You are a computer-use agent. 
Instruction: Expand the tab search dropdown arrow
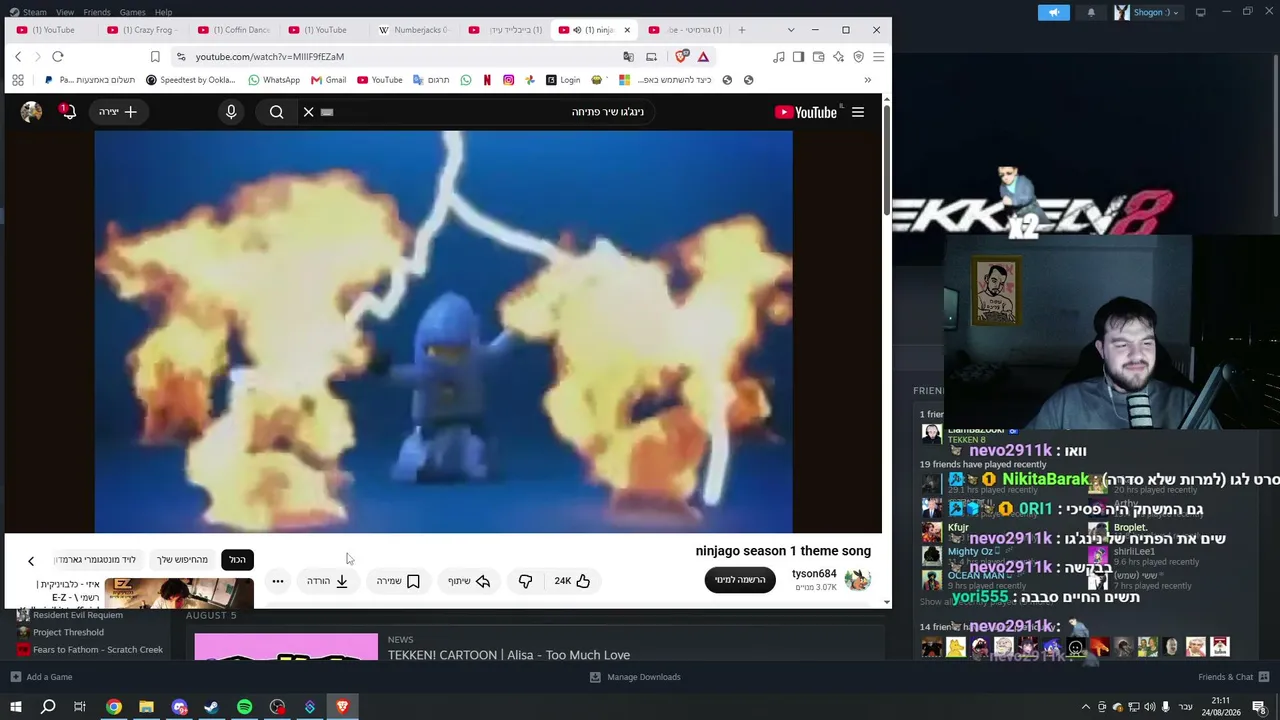(x=791, y=30)
